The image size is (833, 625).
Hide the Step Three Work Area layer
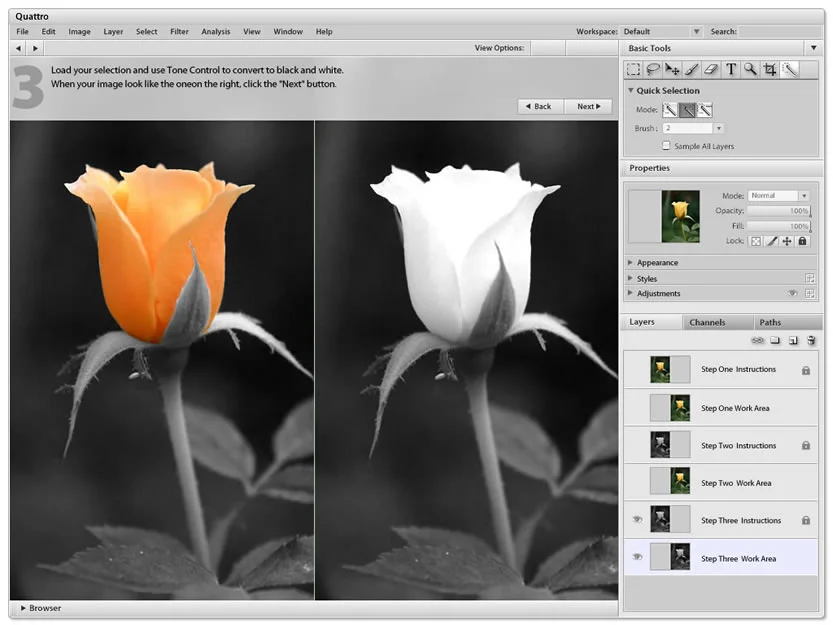(638, 557)
